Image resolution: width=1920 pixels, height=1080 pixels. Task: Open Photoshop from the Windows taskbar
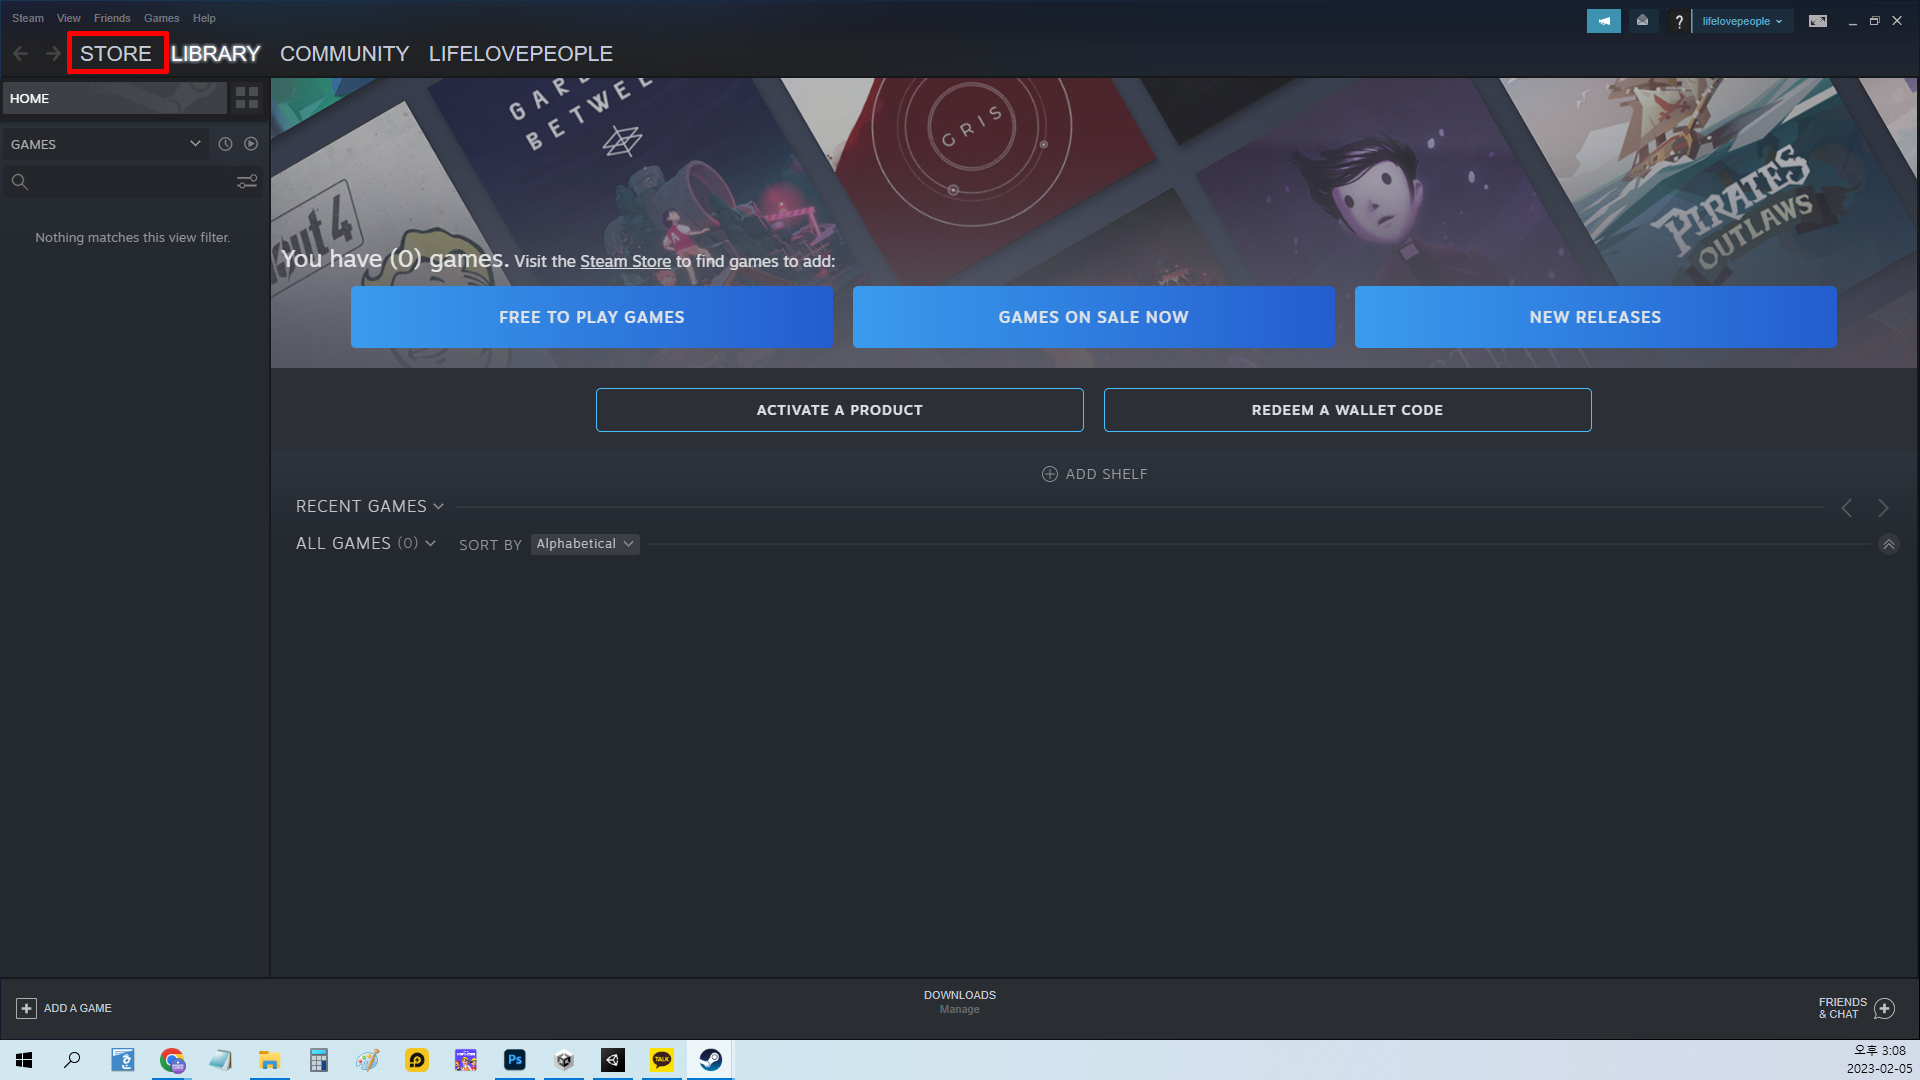[x=515, y=1060]
